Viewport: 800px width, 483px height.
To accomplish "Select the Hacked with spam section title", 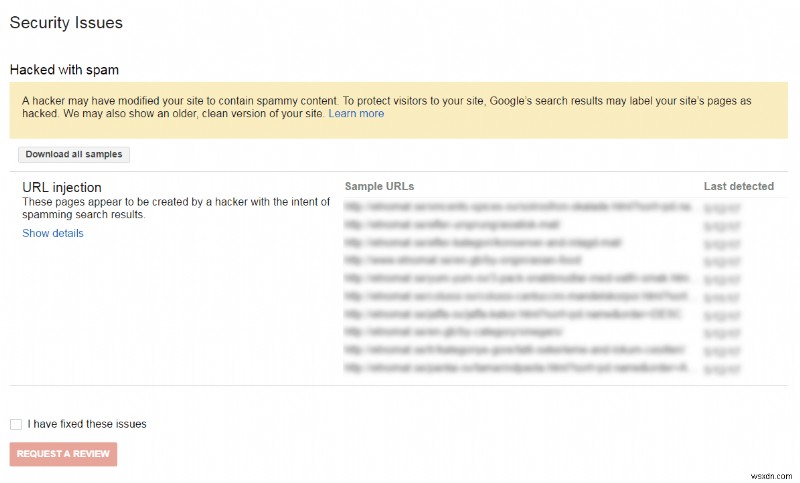I will [64, 70].
